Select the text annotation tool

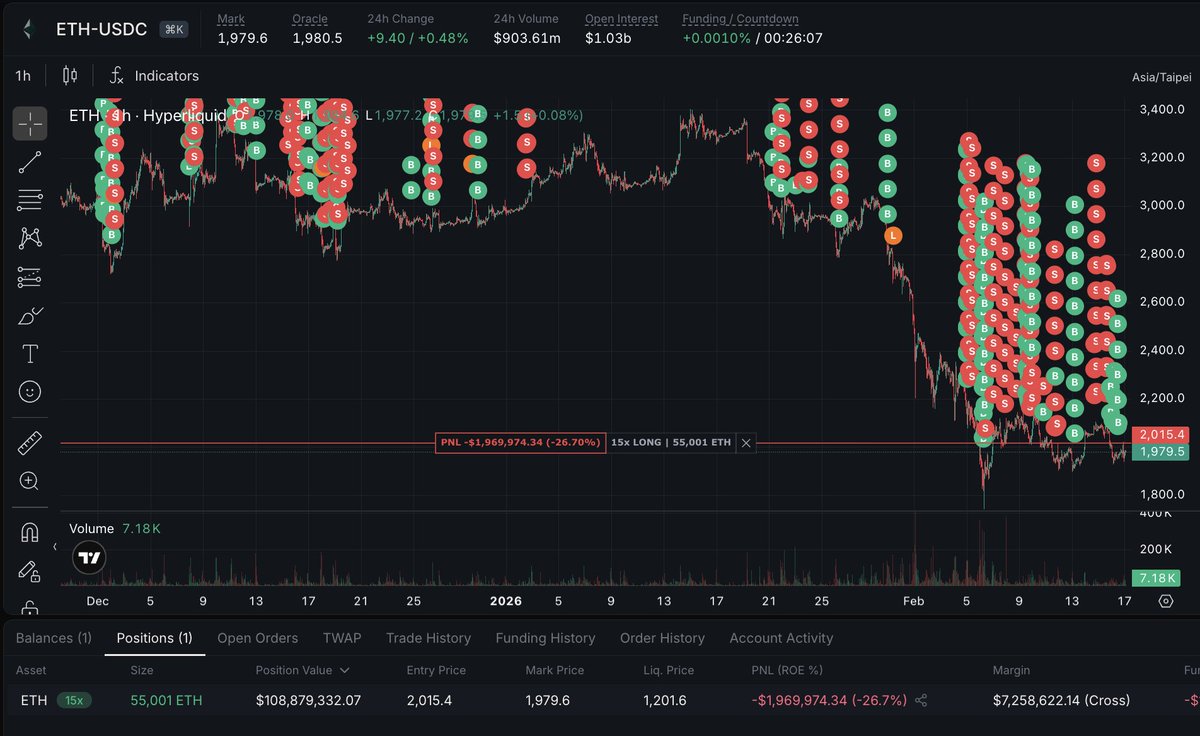coord(30,354)
